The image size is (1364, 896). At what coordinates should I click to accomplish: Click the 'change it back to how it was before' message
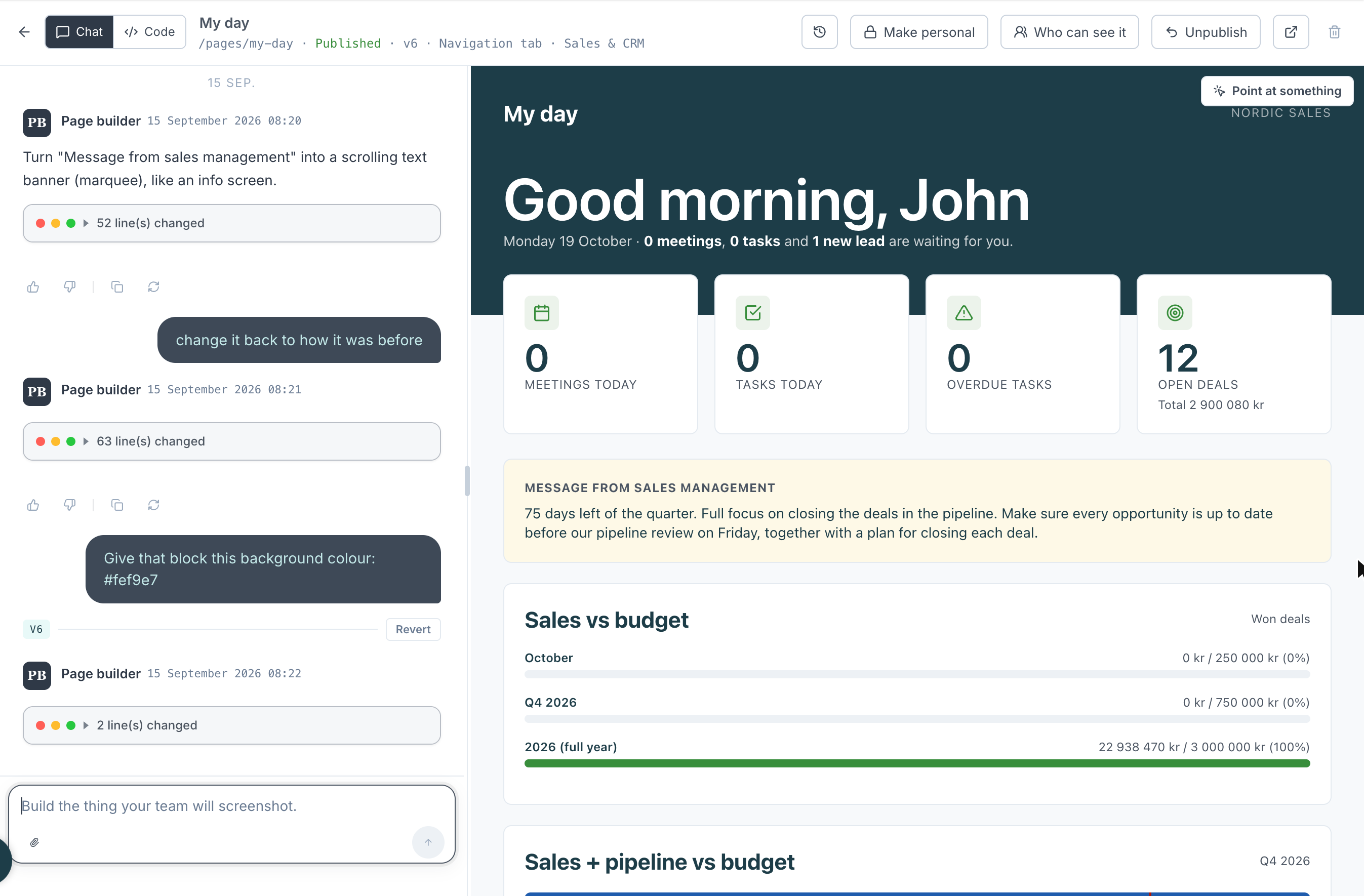299,340
